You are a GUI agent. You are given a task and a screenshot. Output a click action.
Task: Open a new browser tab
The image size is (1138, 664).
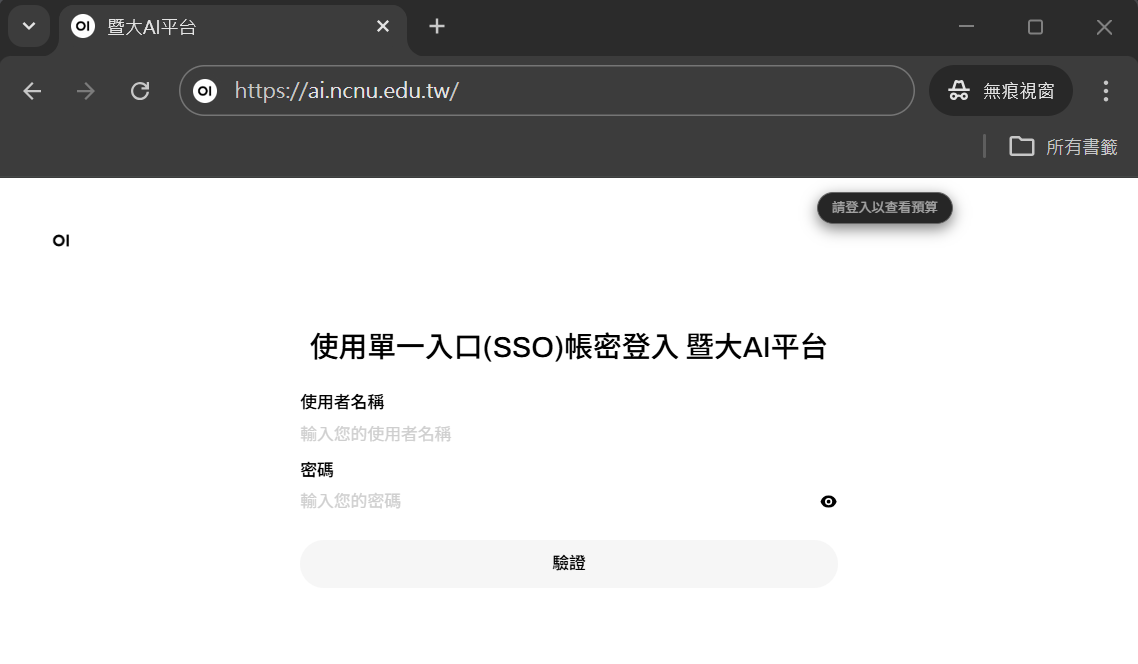pyautogui.click(x=436, y=27)
